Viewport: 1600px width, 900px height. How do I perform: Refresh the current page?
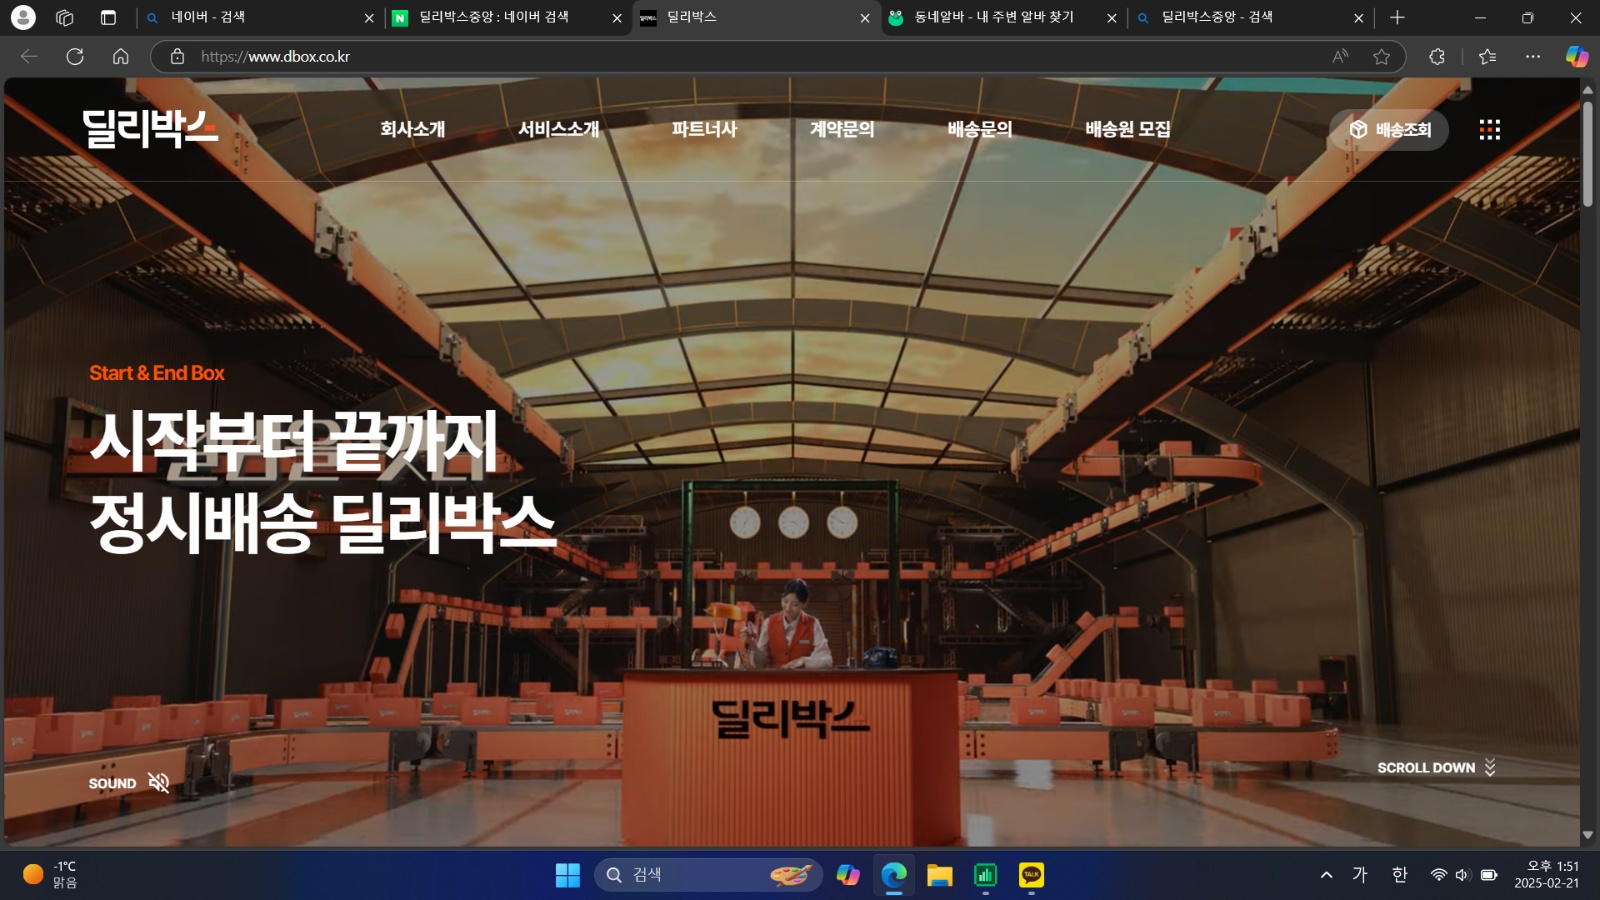(x=75, y=56)
